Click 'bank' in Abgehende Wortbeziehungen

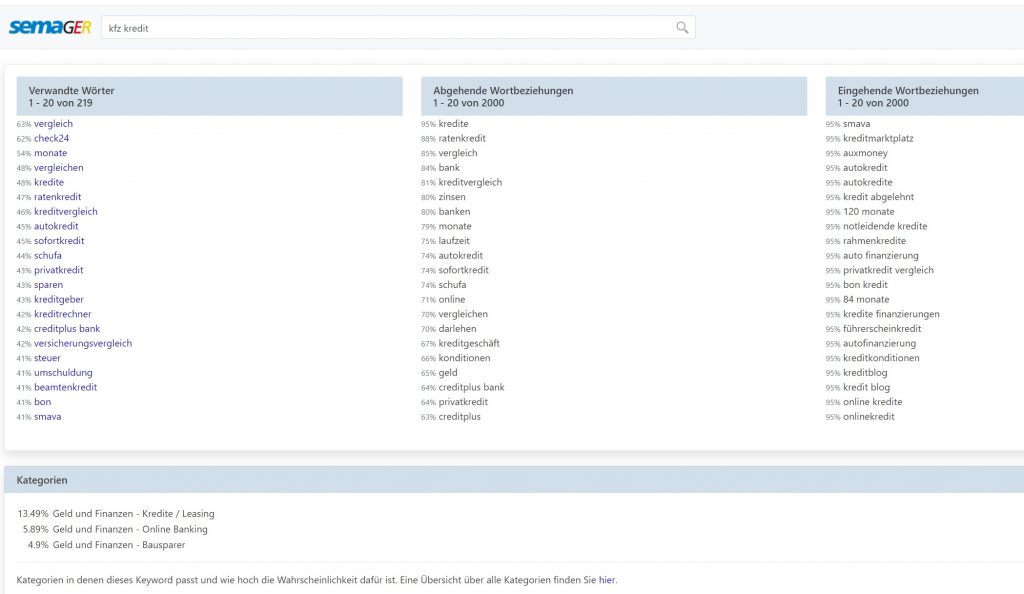449,168
